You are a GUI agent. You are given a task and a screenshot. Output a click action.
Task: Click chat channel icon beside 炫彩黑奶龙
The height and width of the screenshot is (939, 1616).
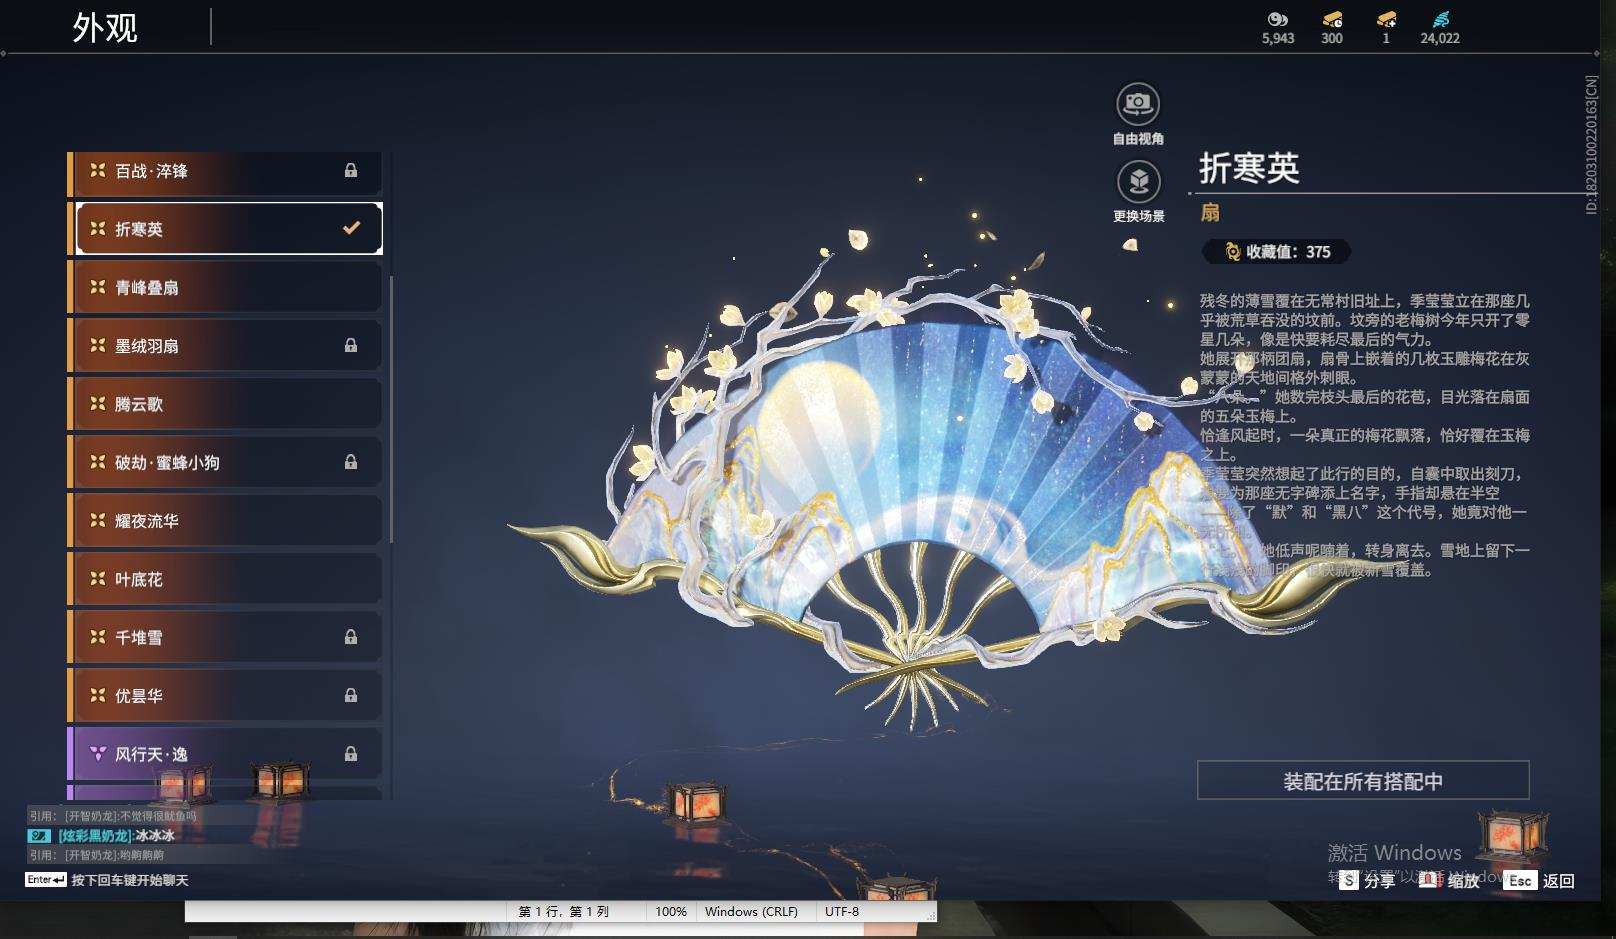pyautogui.click(x=39, y=835)
